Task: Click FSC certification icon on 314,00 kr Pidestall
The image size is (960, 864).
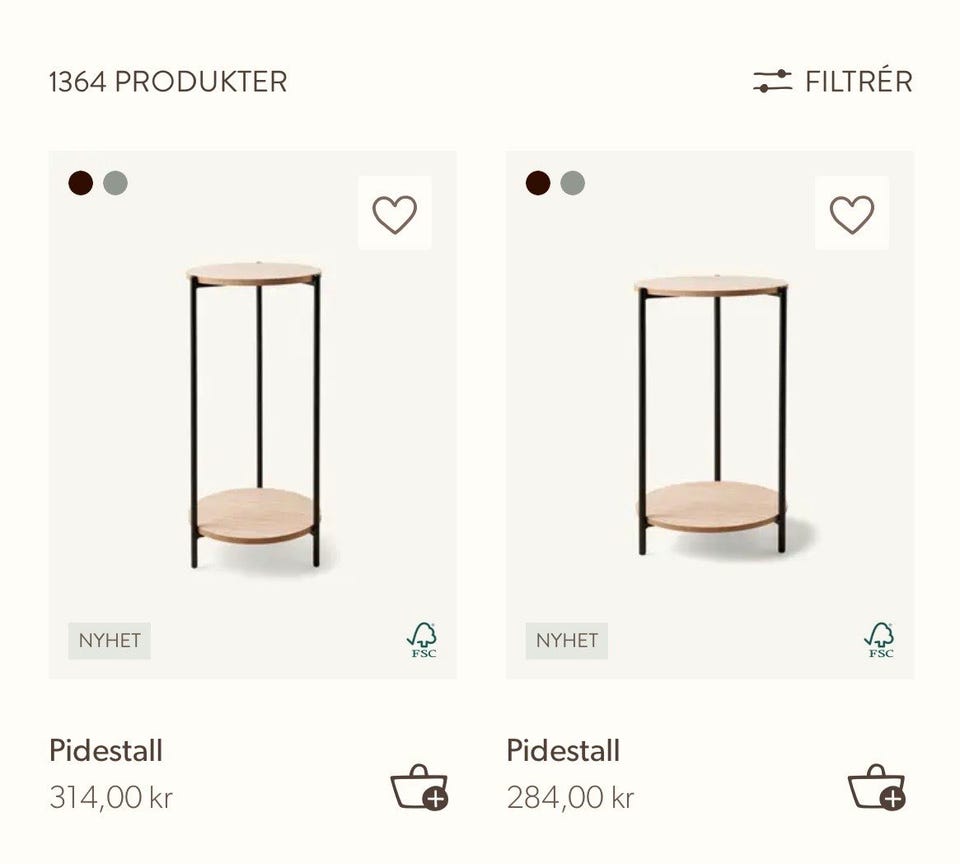Action: 422,640
